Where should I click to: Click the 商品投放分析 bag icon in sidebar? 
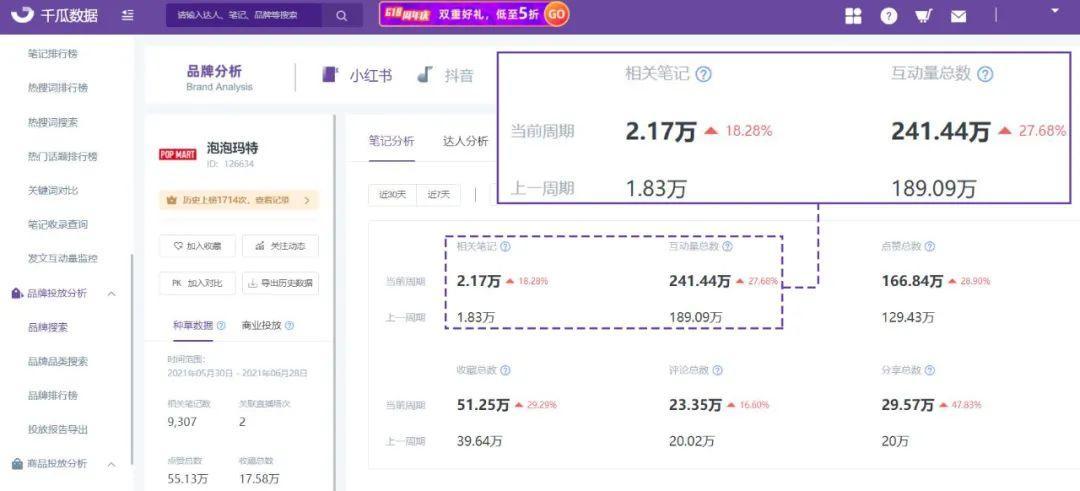pos(17,464)
